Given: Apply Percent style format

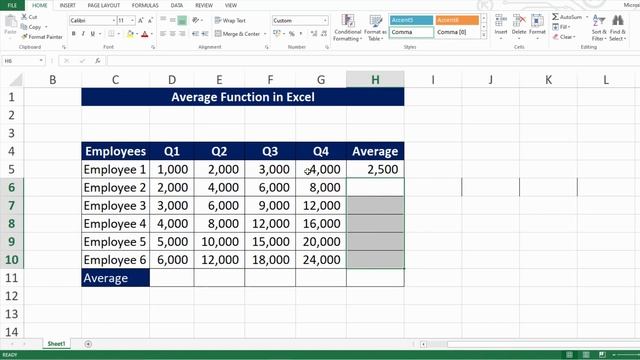Looking at the screenshot, I should pos(292,33).
